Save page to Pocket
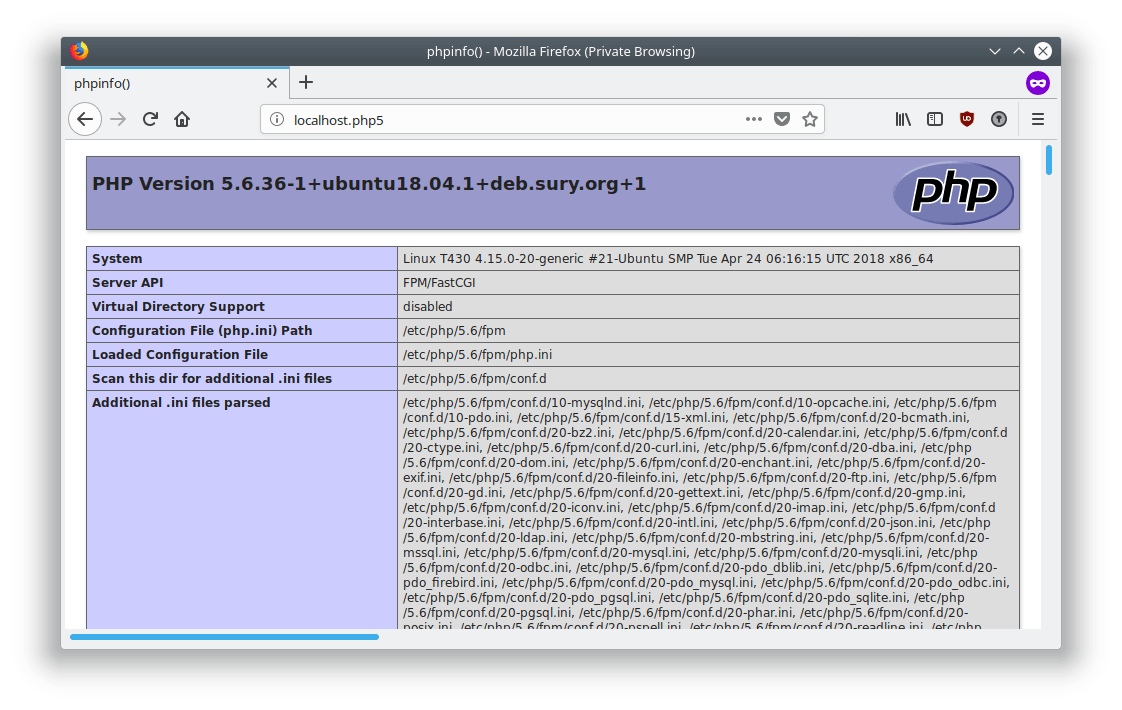 click(x=782, y=119)
